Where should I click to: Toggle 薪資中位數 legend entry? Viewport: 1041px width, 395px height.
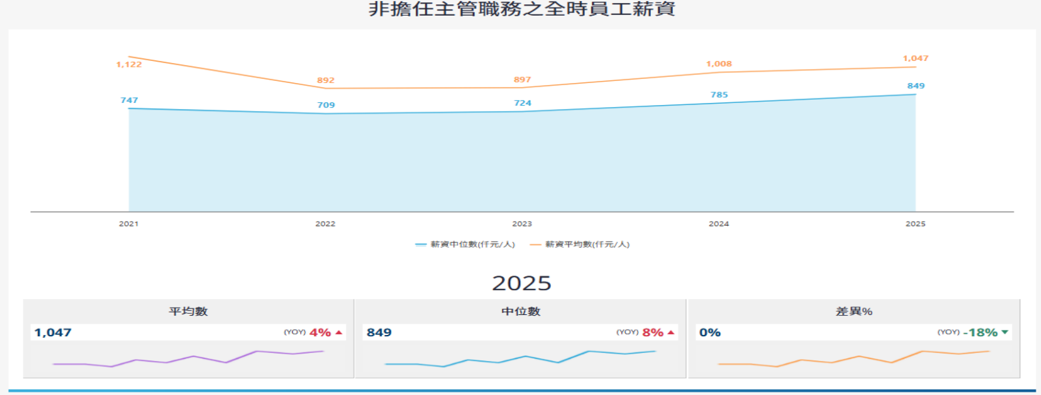pos(465,244)
